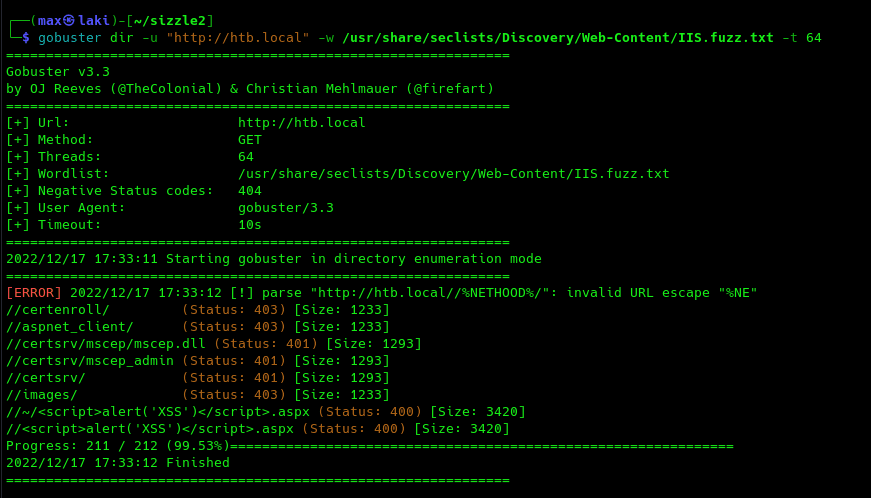Click the Threads value 64
This screenshot has height=498, width=871.
click(246, 157)
